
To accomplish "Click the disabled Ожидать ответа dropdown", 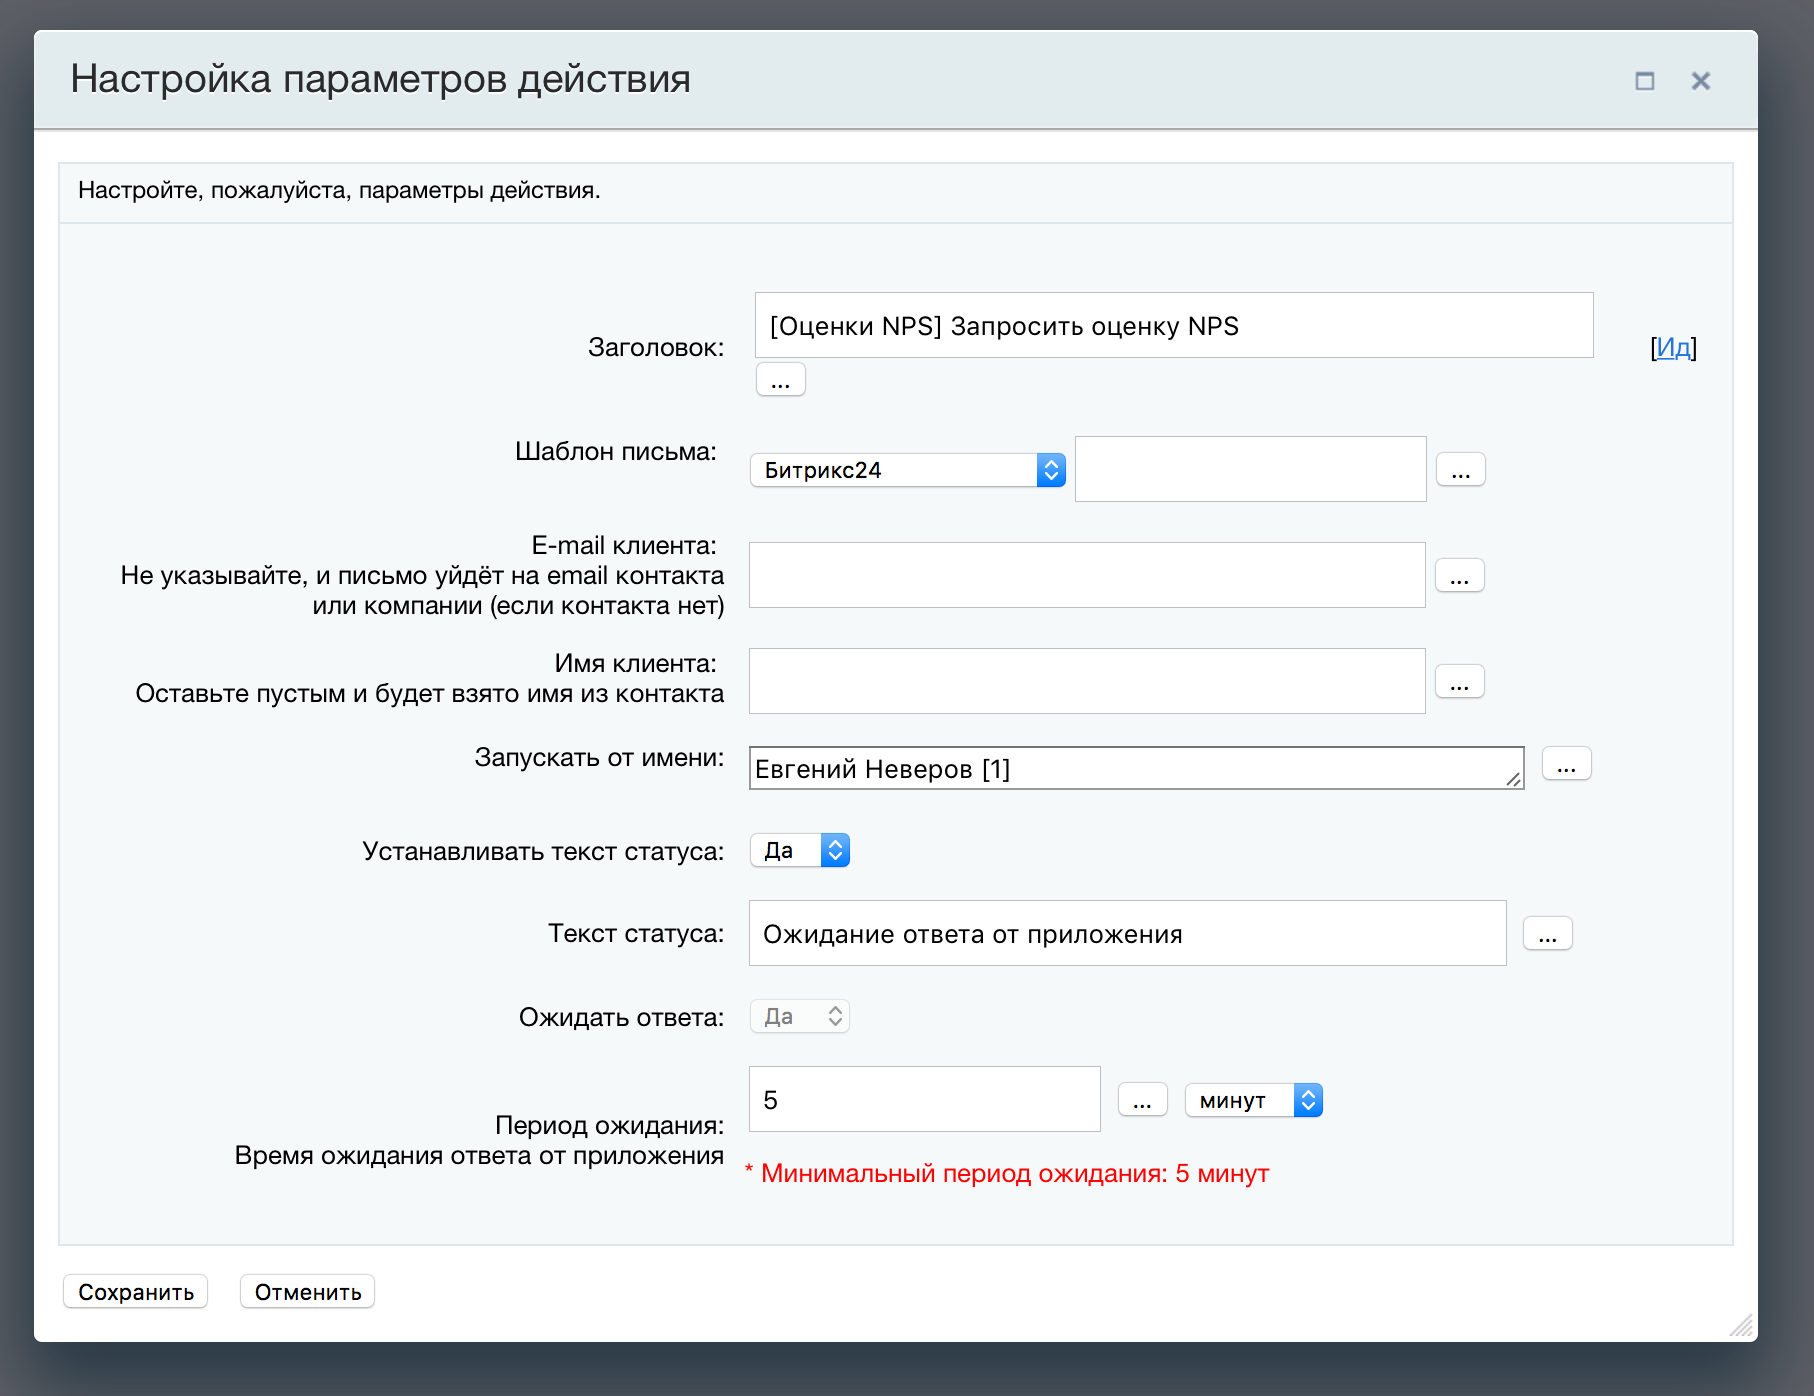I will (x=800, y=1017).
